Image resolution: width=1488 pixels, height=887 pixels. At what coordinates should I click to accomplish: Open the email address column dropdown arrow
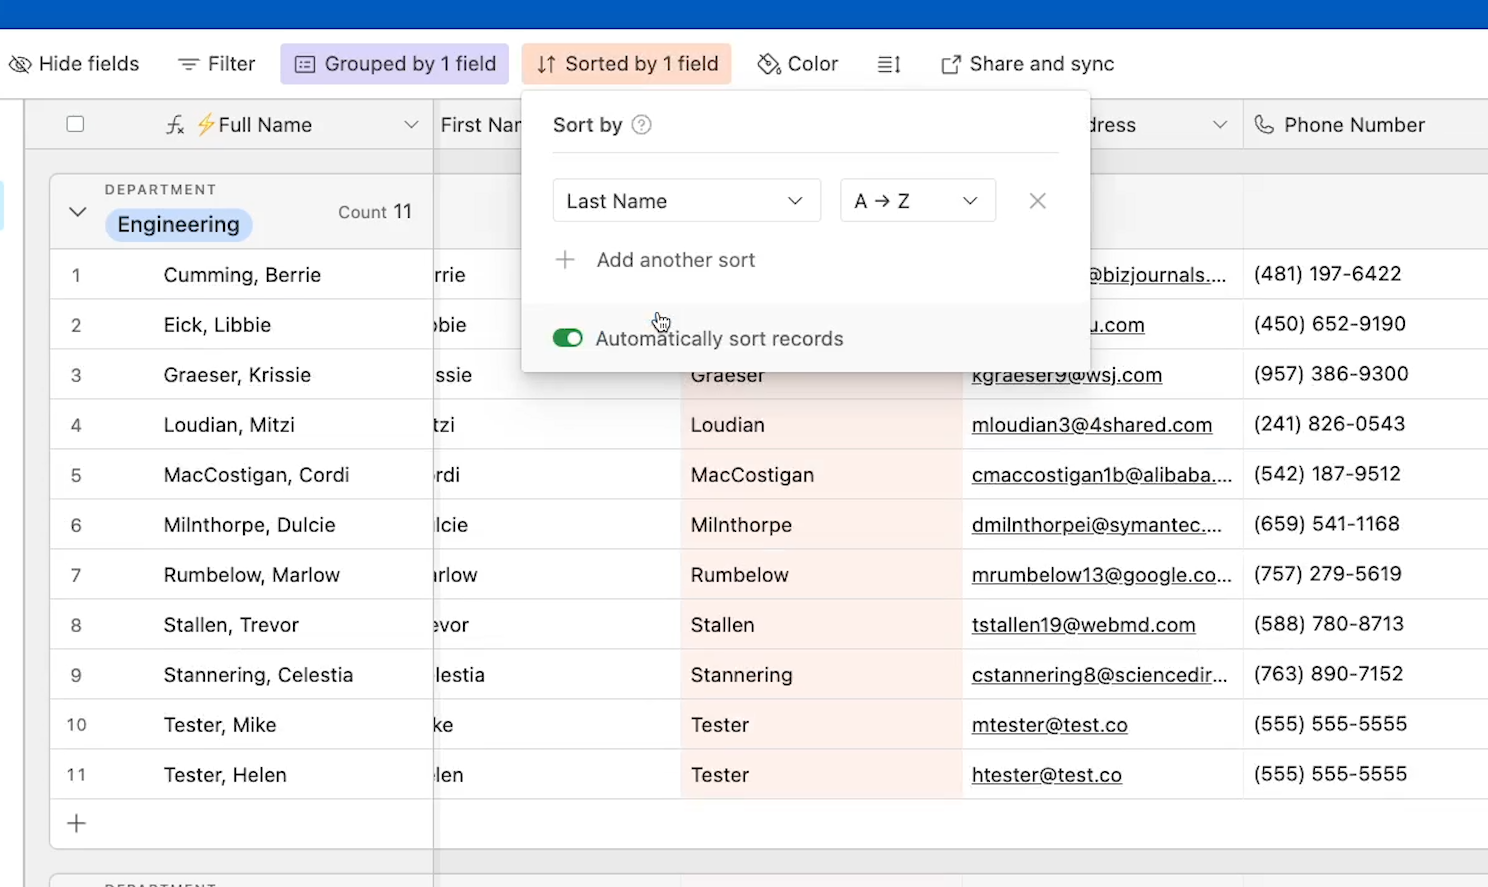coord(1220,125)
